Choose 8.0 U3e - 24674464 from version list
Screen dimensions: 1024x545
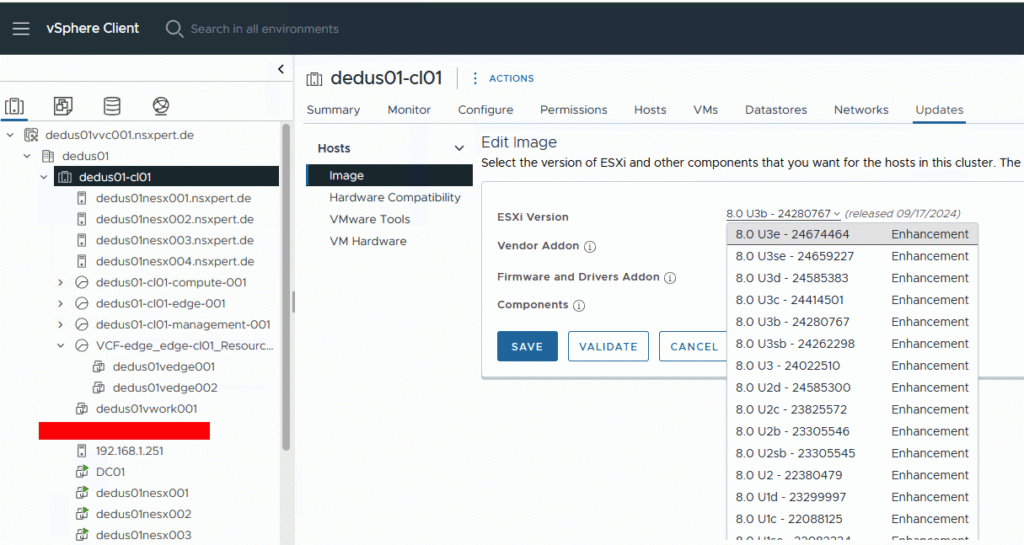click(792, 234)
